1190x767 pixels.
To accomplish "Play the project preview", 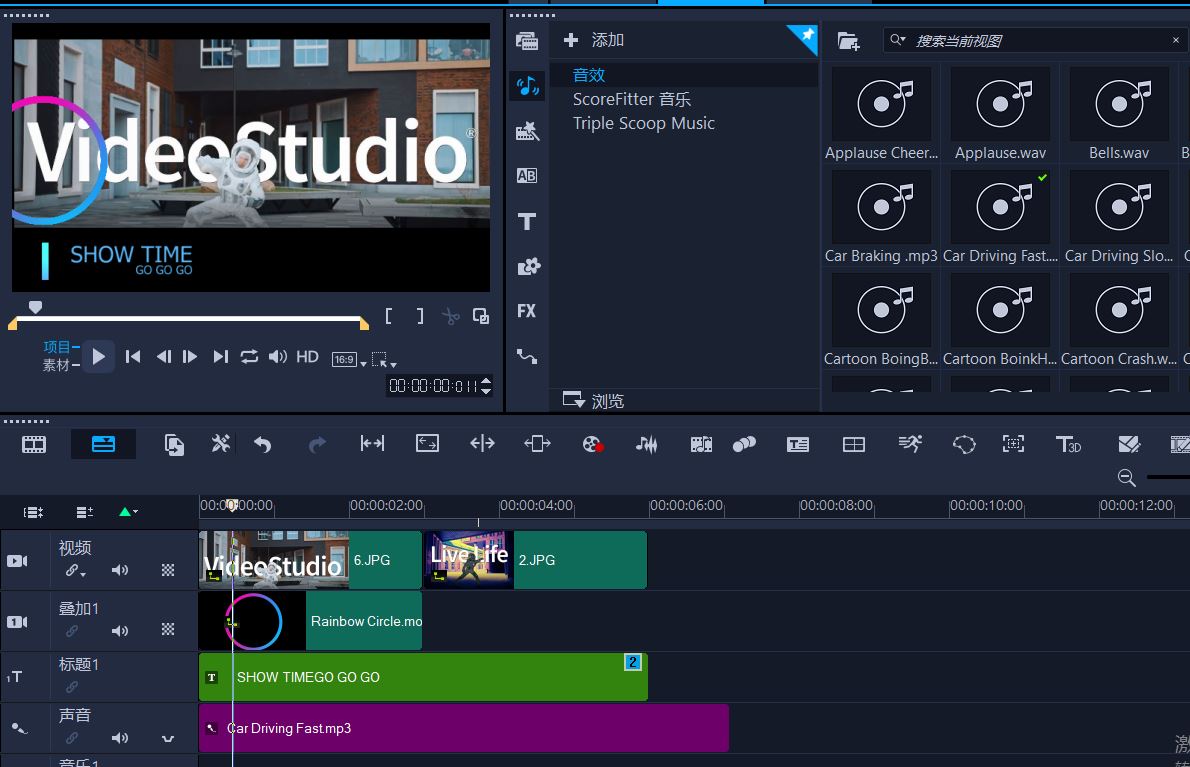I will [x=98, y=357].
